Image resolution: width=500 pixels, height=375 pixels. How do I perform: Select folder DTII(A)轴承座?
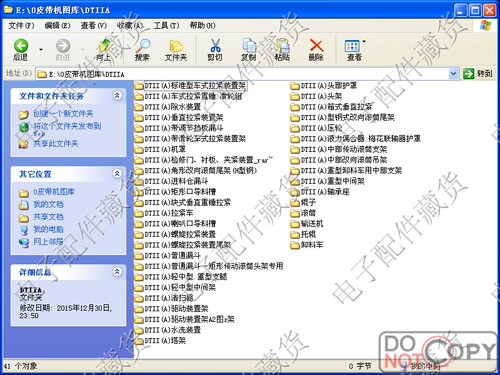[x=320, y=192]
